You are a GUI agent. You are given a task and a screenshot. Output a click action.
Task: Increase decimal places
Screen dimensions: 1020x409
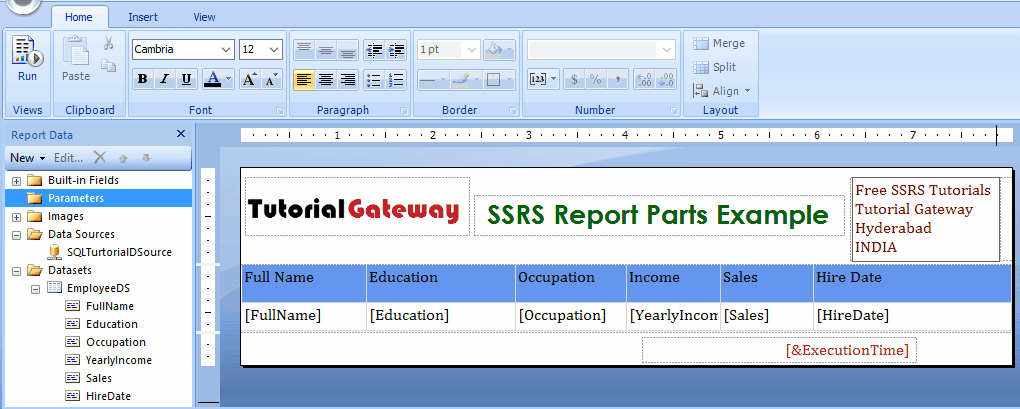point(644,80)
